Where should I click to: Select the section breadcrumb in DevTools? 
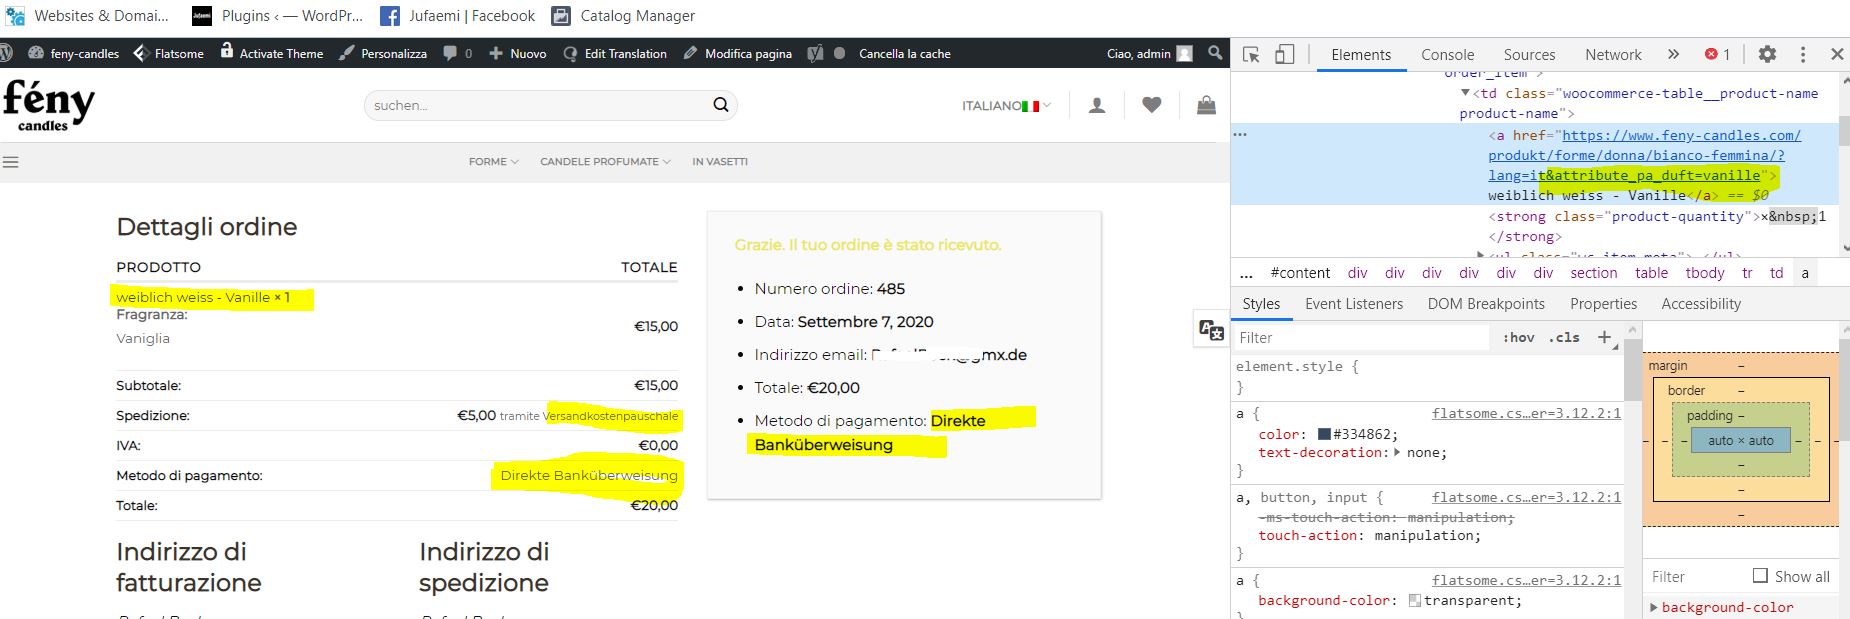click(x=1593, y=273)
